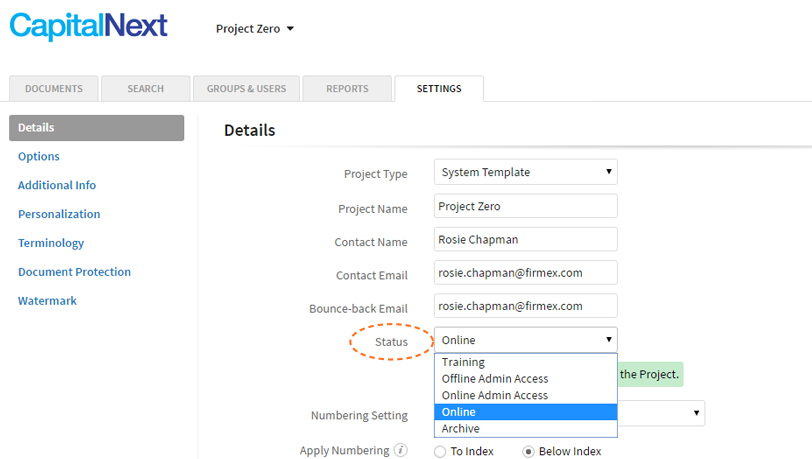Viewport: 812px width, 459px height.
Task: Open the Watermark settings link
Action: point(47,301)
